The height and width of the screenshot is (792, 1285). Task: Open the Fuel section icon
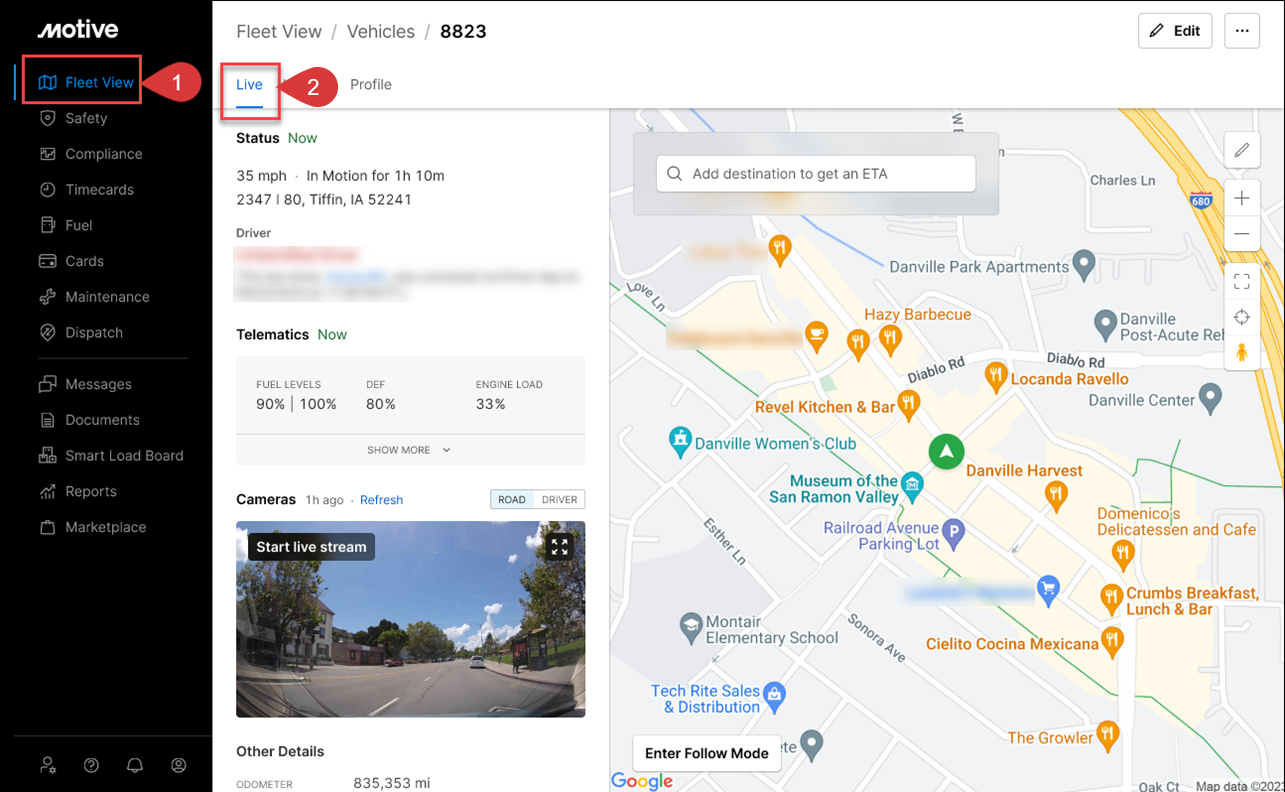pos(47,225)
